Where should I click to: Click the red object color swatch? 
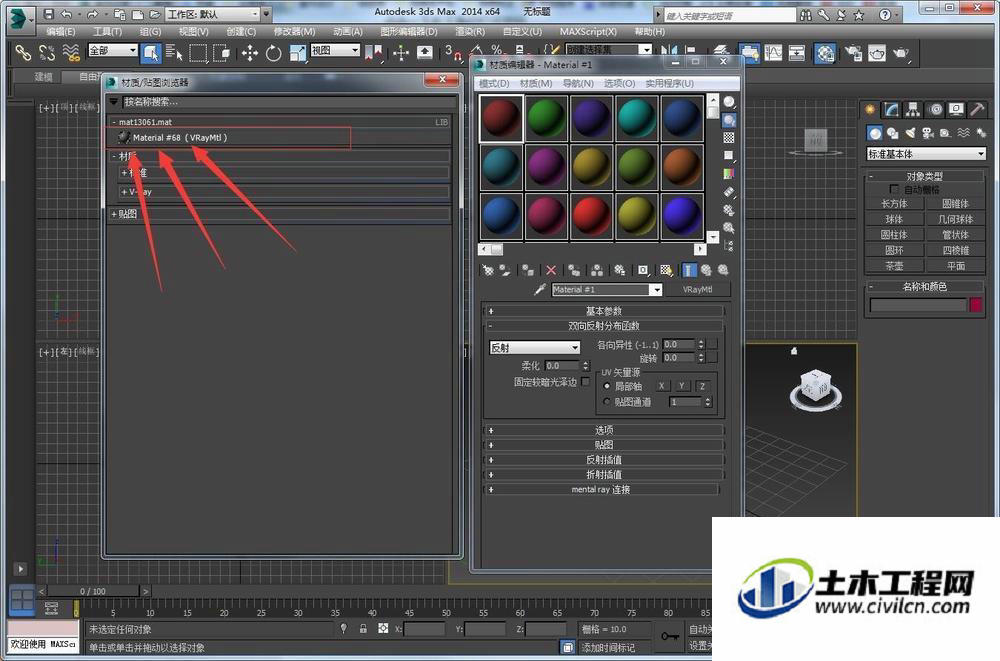[x=976, y=304]
